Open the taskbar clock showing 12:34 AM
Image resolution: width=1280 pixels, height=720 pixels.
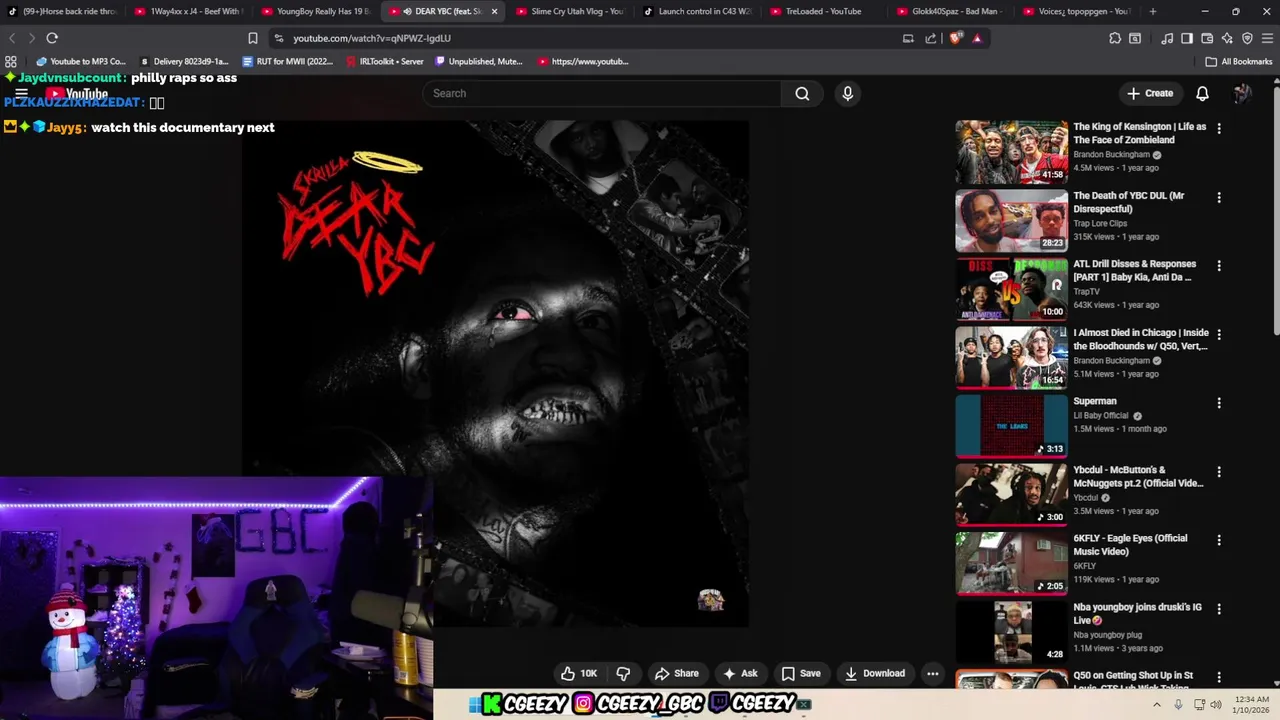pyautogui.click(x=1252, y=704)
